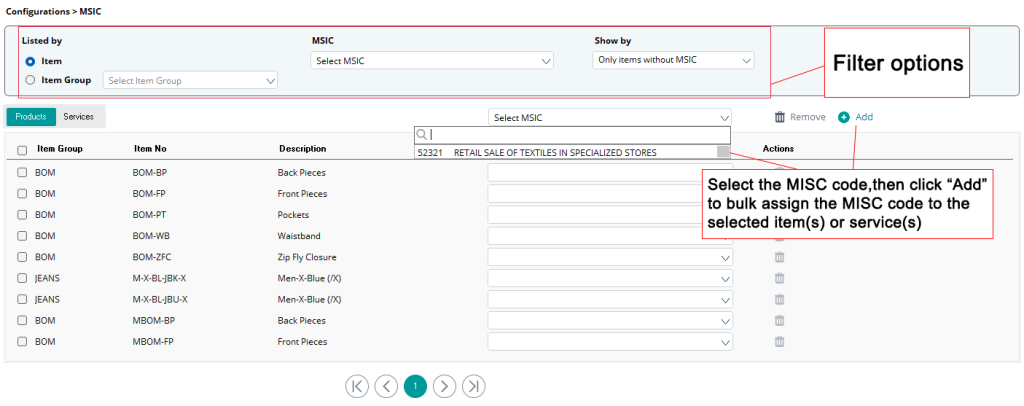Select page 1 in pagination
This screenshot has height=406, width=1024.
pos(415,386)
